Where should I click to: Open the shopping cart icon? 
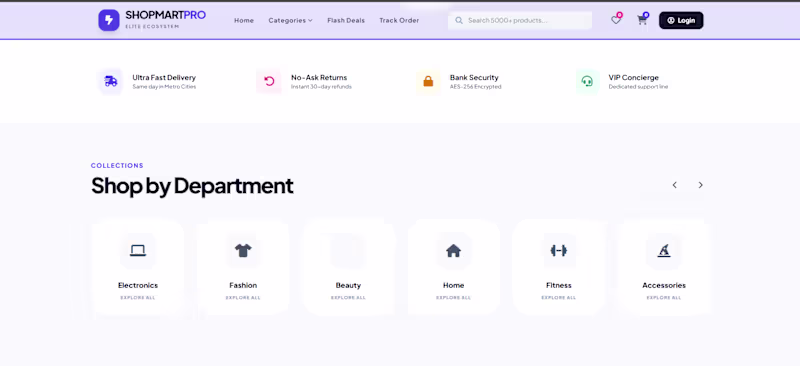coord(642,20)
